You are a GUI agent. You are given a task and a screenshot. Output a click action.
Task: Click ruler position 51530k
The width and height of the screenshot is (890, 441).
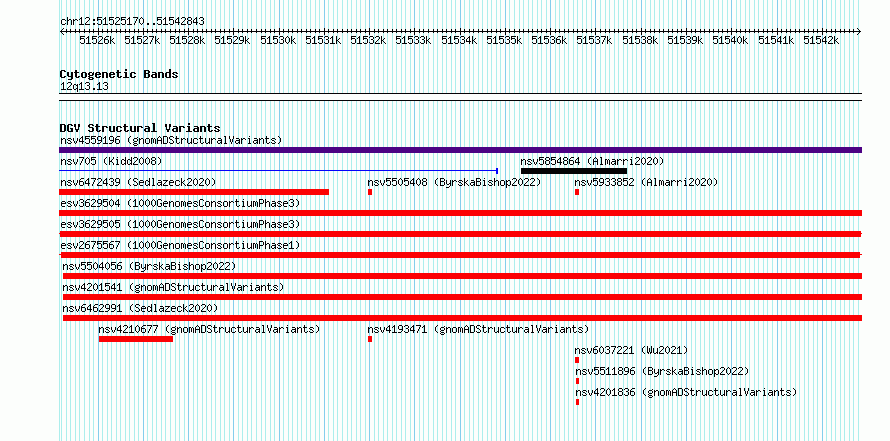(x=278, y=40)
